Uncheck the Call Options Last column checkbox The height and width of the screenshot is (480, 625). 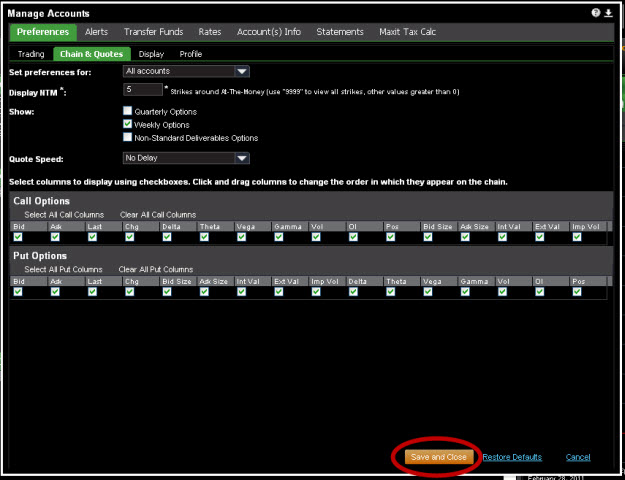[x=92, y=237]
